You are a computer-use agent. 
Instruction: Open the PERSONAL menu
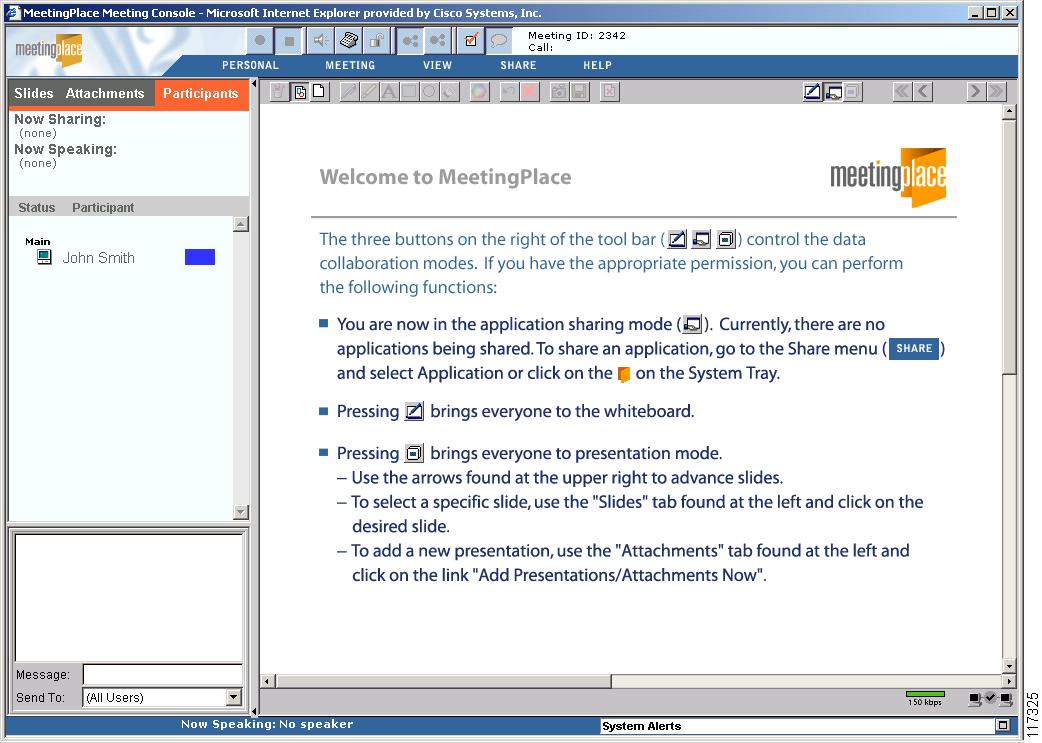click(250, 65)
